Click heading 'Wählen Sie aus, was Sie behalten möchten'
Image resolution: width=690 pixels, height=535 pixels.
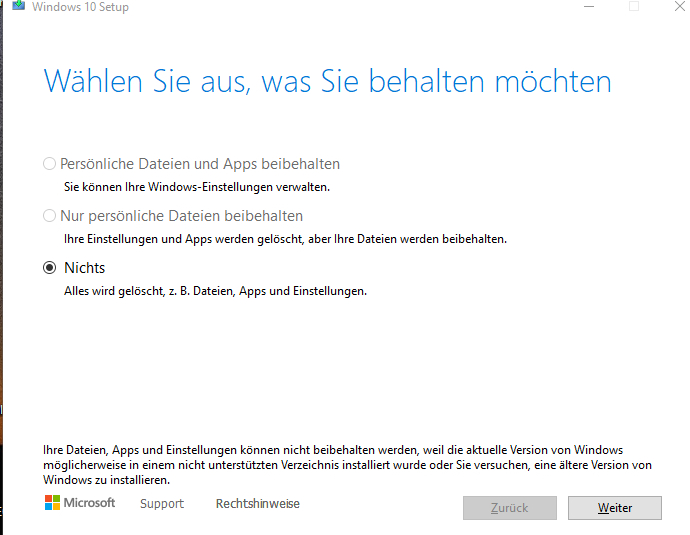327,81
